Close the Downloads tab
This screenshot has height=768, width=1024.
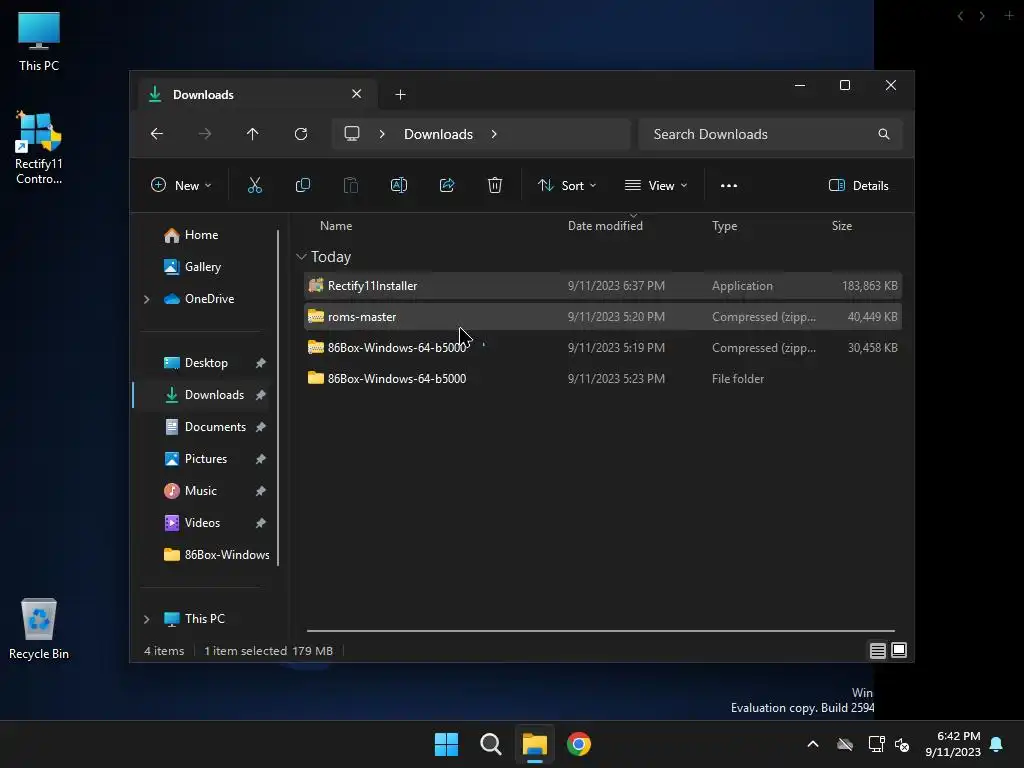click(357, 94)
